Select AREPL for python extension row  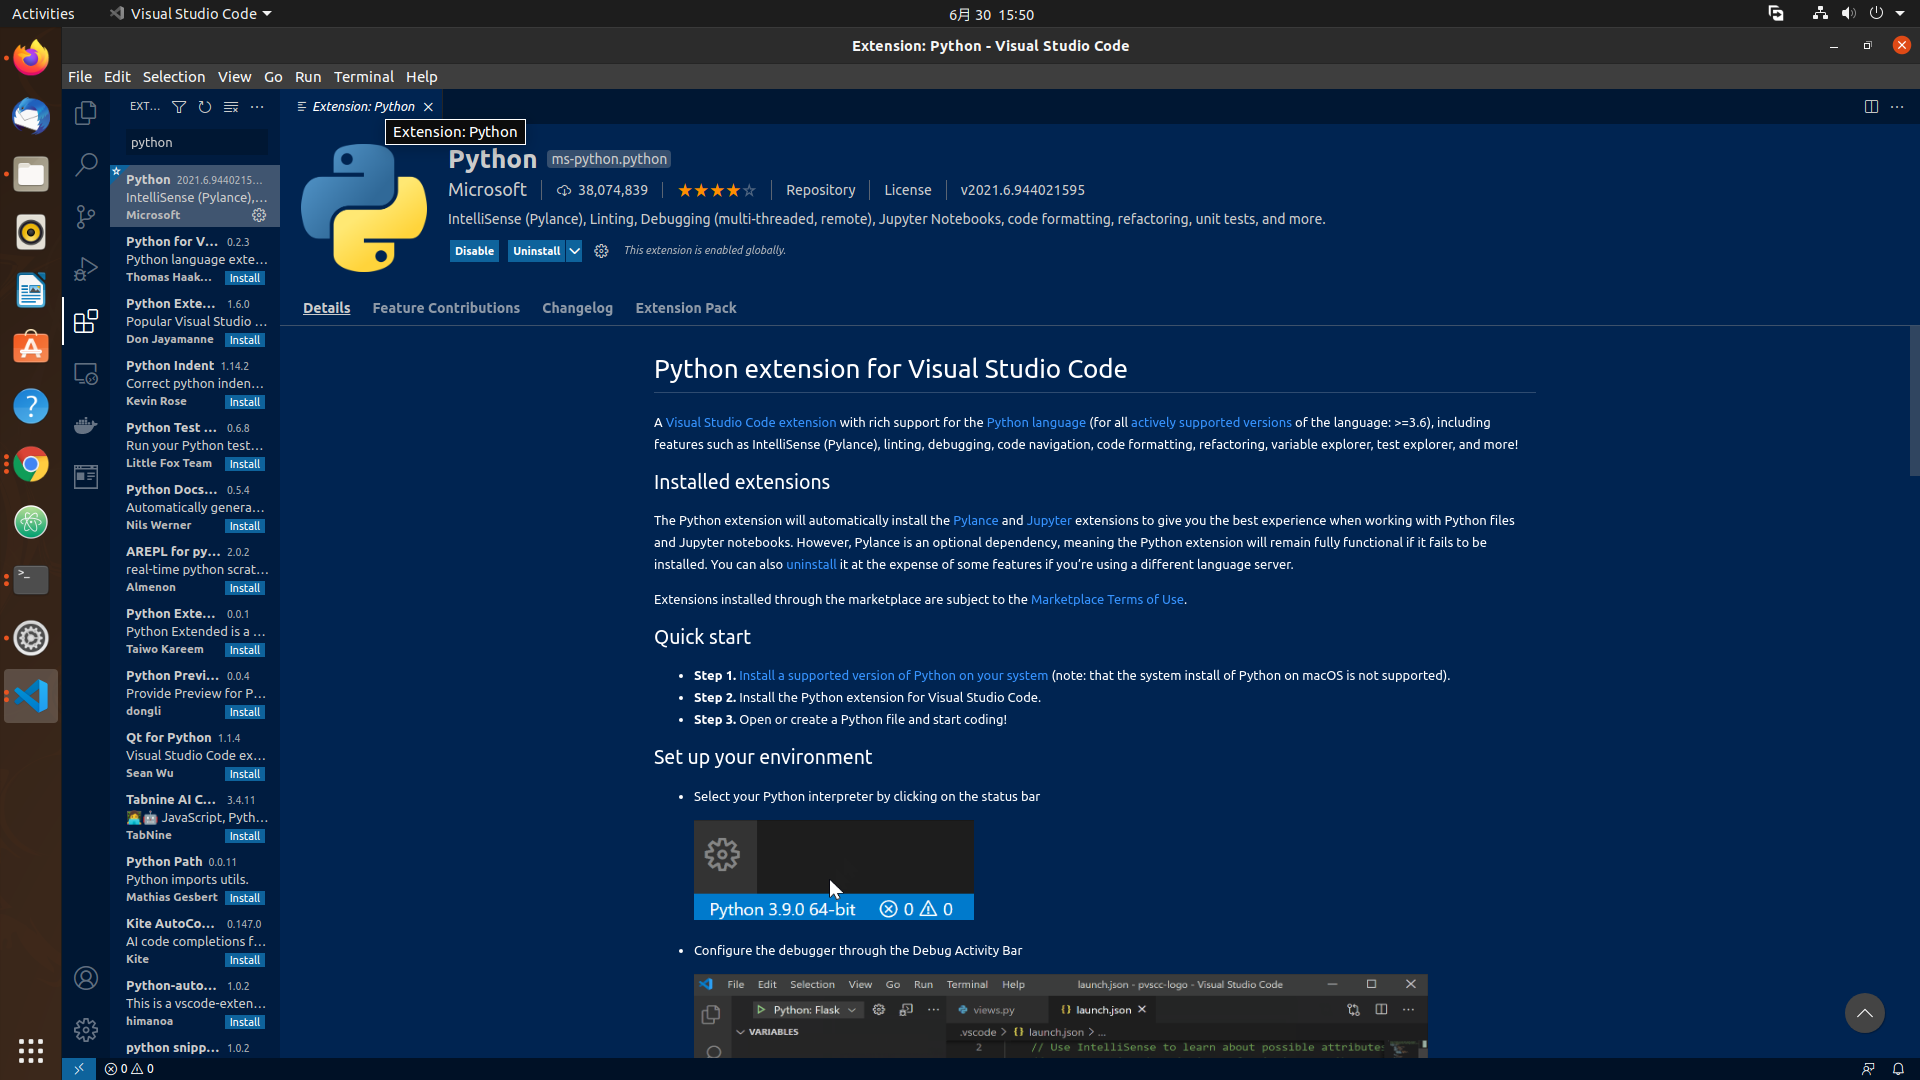tap(195, 569)
